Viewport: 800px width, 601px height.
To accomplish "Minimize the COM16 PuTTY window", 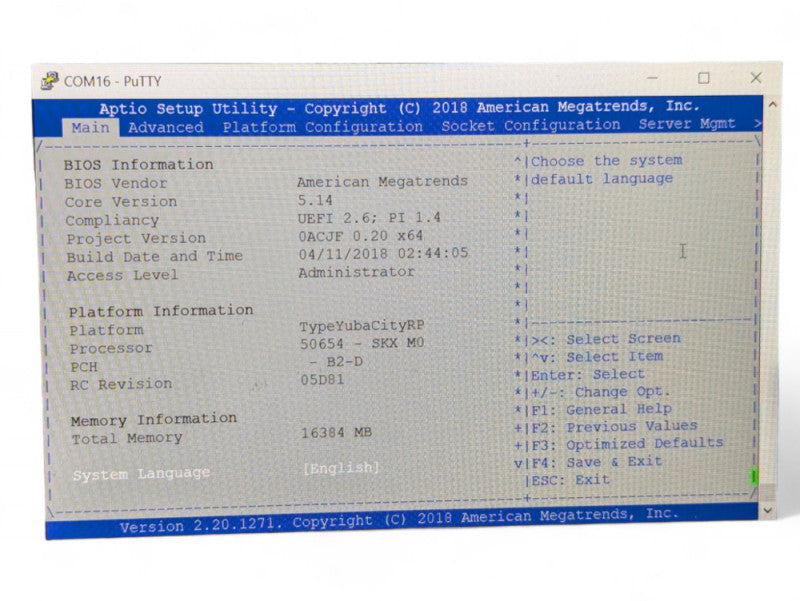I will pos(653,78).
